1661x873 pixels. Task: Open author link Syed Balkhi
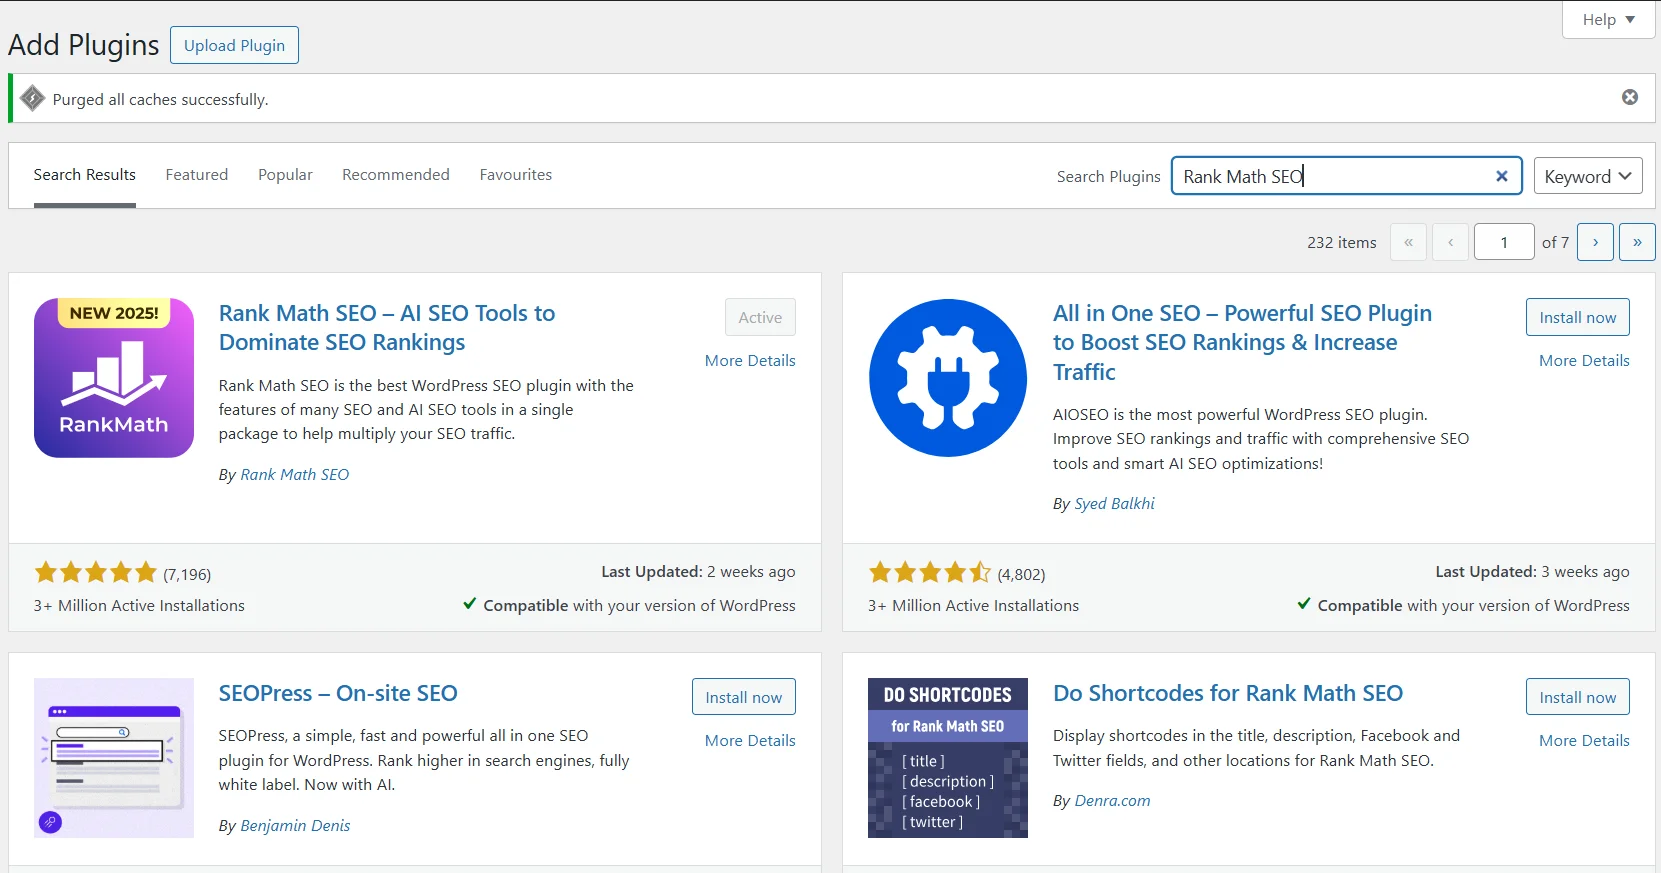click(x=1114, y=504)
